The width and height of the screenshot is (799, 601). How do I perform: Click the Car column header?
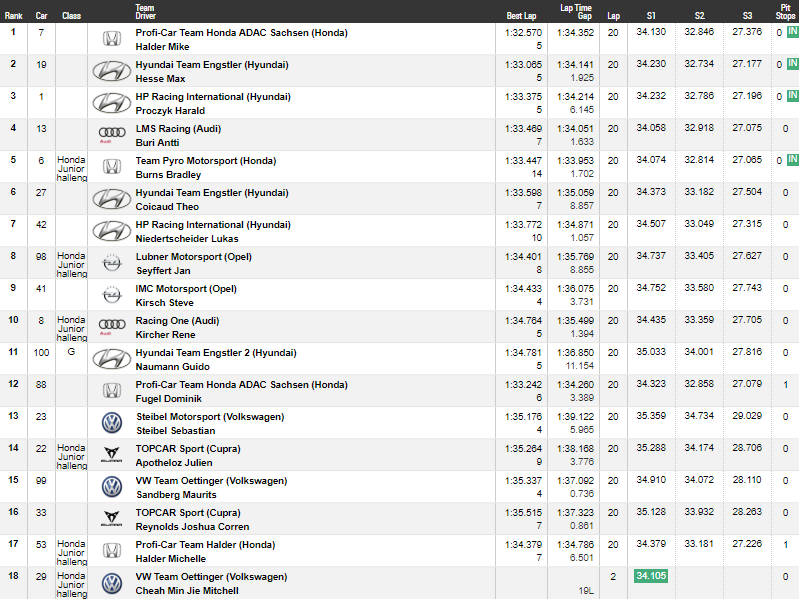tap(41, 16)
